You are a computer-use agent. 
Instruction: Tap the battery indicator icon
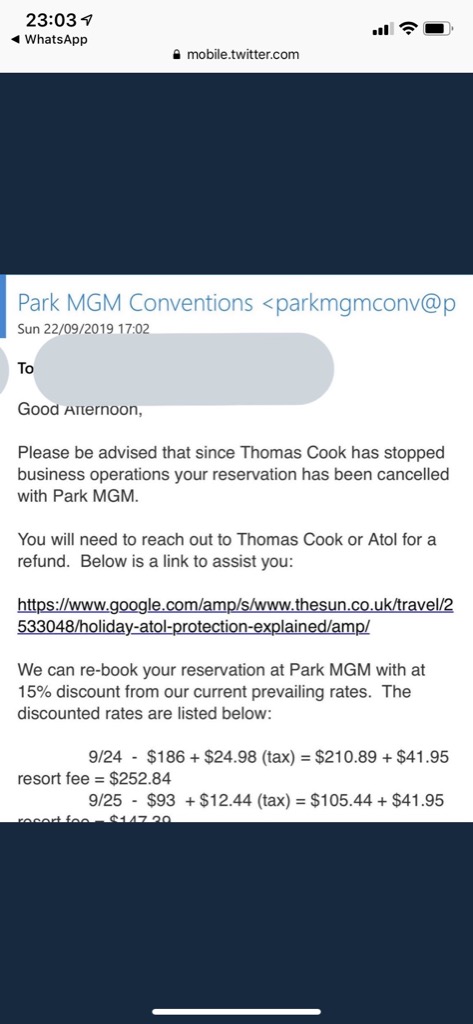tap(438, 28)
